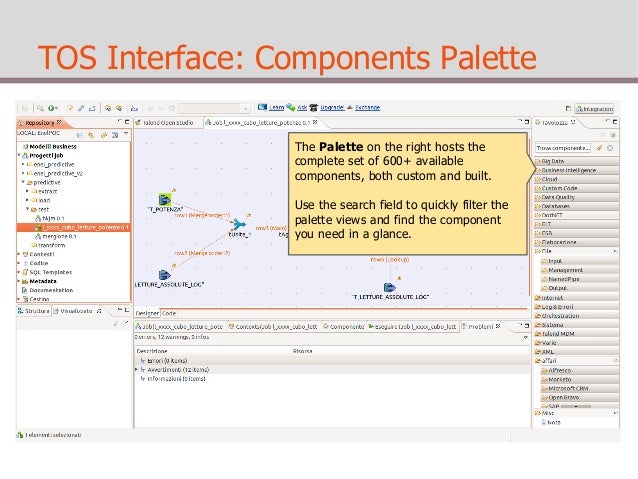This screenshot has width=638, height=479.
Task: Click the Learn link
Action: point(276,107)
